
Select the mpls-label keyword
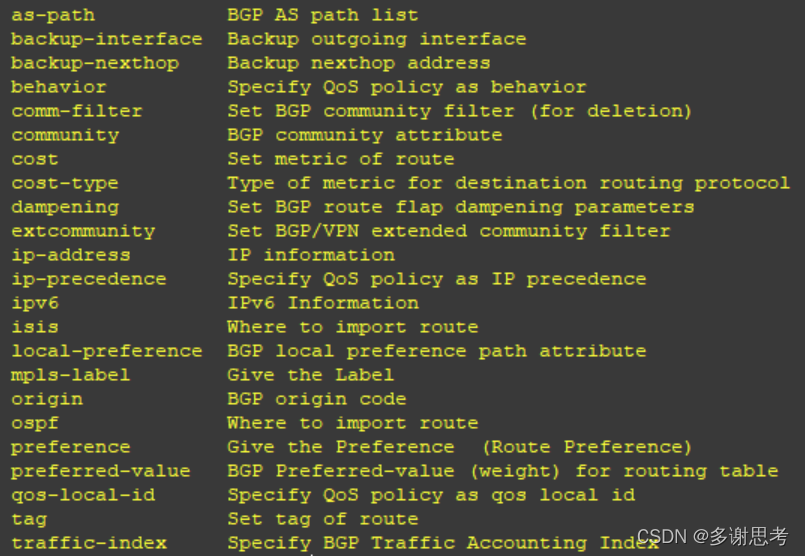(x=71, y=375)
